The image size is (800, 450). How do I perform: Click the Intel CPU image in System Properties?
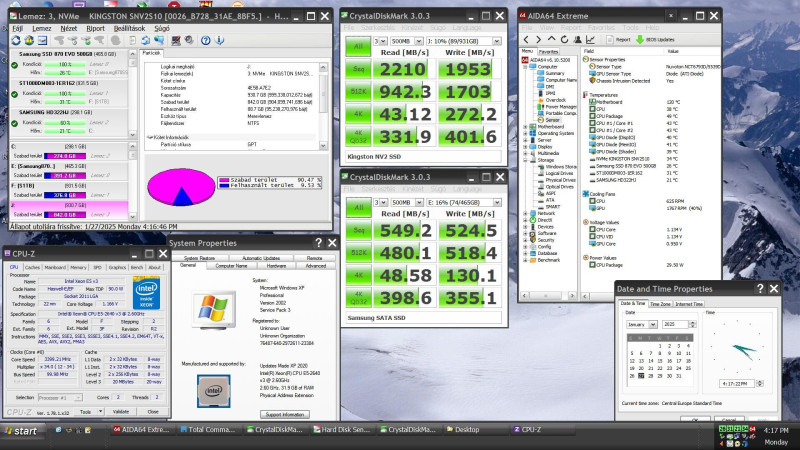213,391
